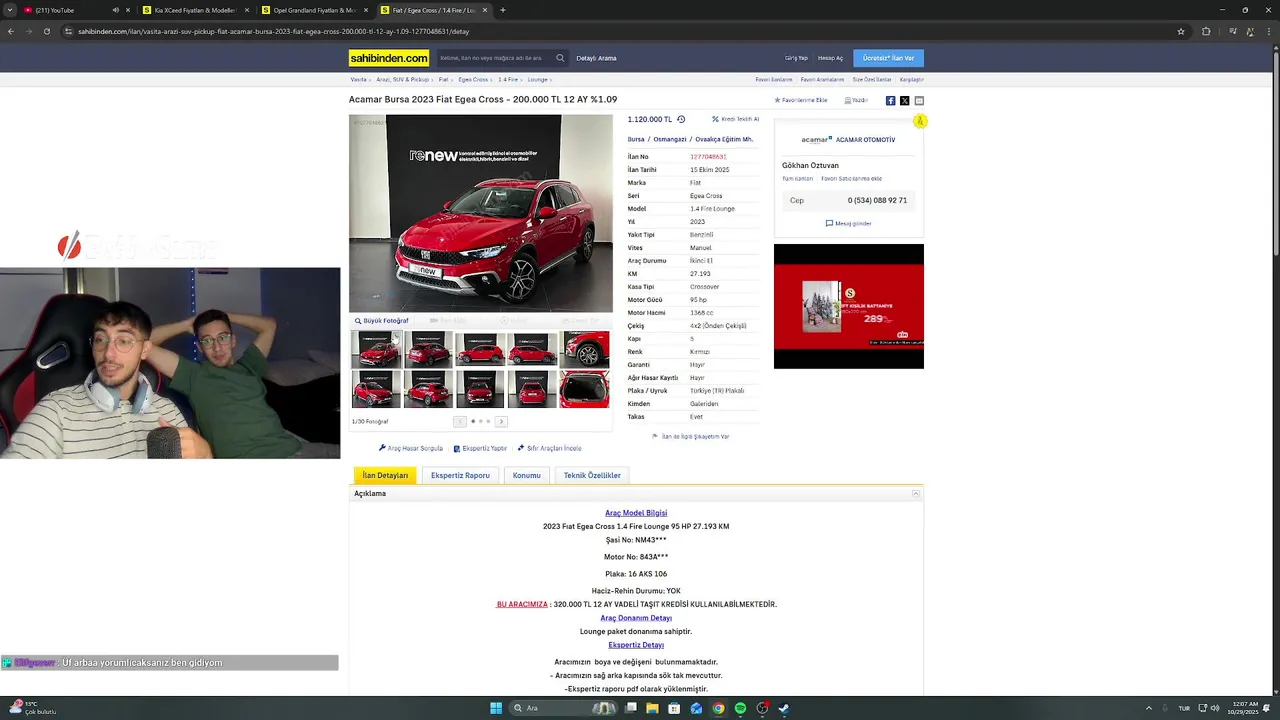The width and height of the screenshot is (1280, 720).
Task: Open Büyük Fotoğraf view
Action: [382, 321]
